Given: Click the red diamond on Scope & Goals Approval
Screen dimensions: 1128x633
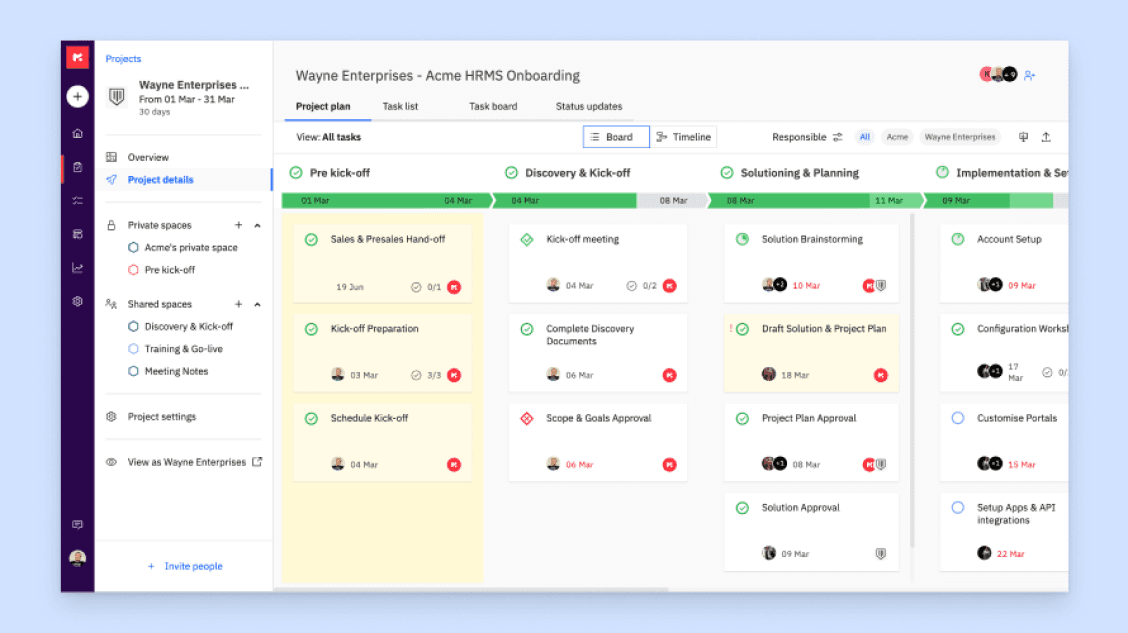Looking at the screenshot, I should 527,419.
